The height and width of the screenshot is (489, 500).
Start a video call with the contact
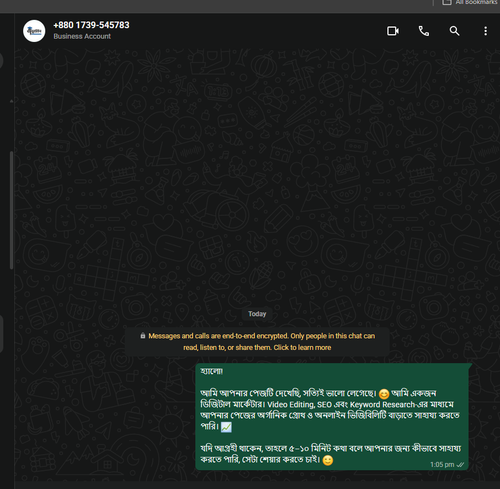393,31
